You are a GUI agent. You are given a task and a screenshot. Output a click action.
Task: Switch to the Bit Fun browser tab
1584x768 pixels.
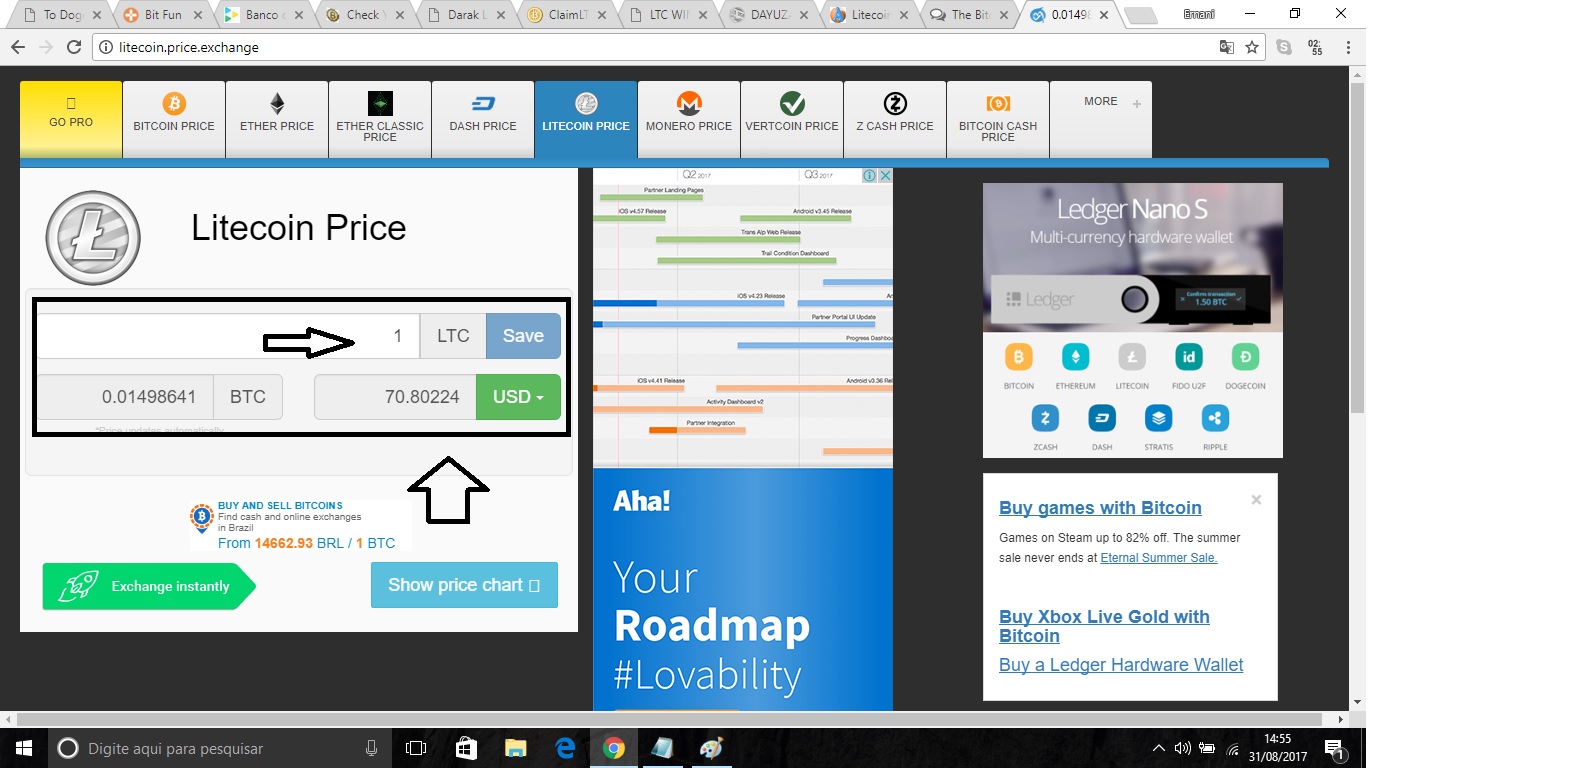[x=162, y=15]
